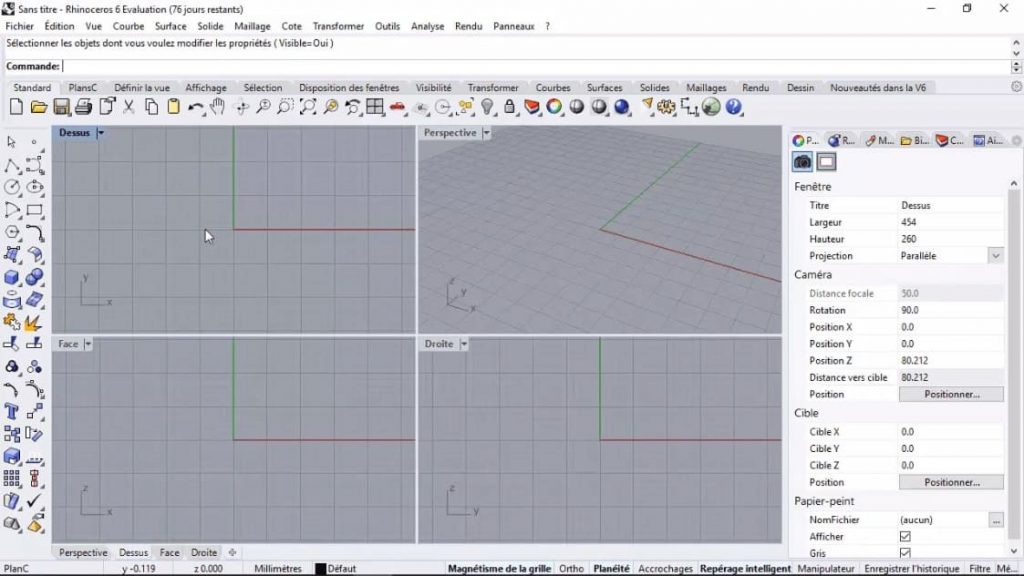Choose the Sphère solid tool in sidebar

tap(34, 278)
